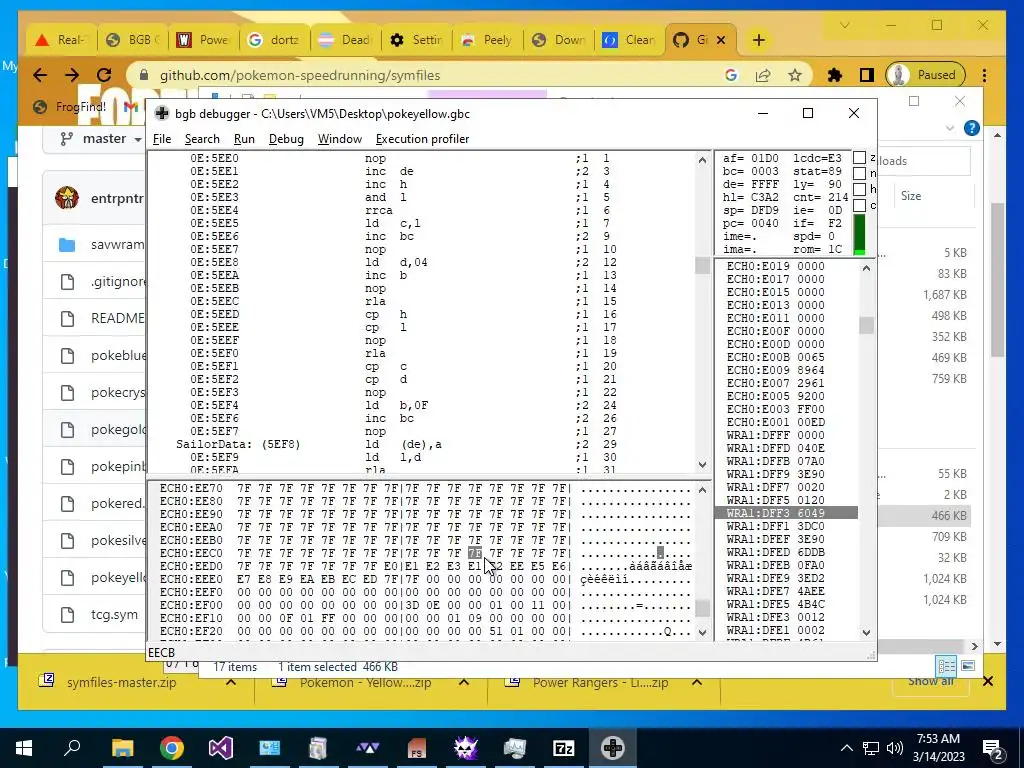Switch Explorer to large icons view icon
This screenshot has width=1024, height=768.
click(x=968, y=665)
